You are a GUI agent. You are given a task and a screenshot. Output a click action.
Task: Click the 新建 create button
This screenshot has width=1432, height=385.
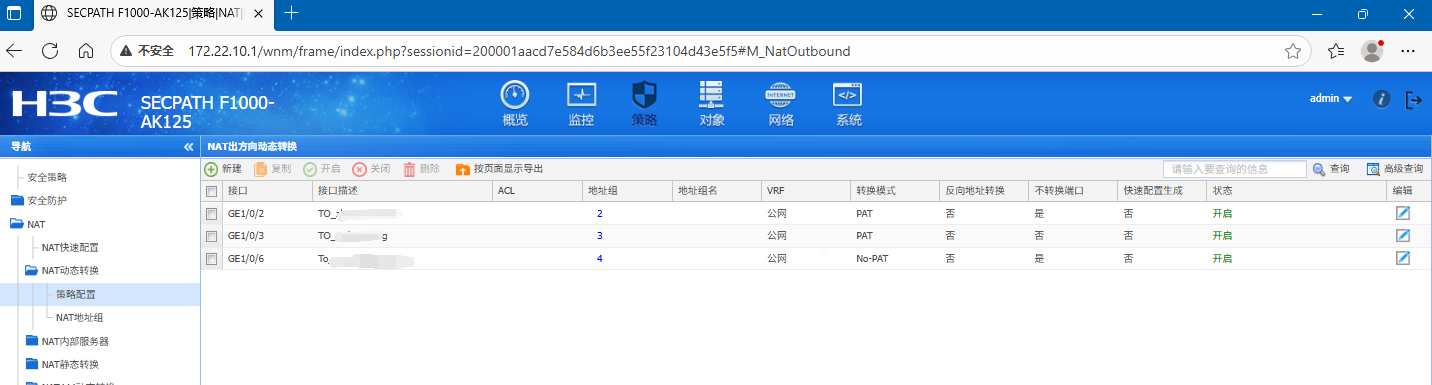tap(223, 169)
